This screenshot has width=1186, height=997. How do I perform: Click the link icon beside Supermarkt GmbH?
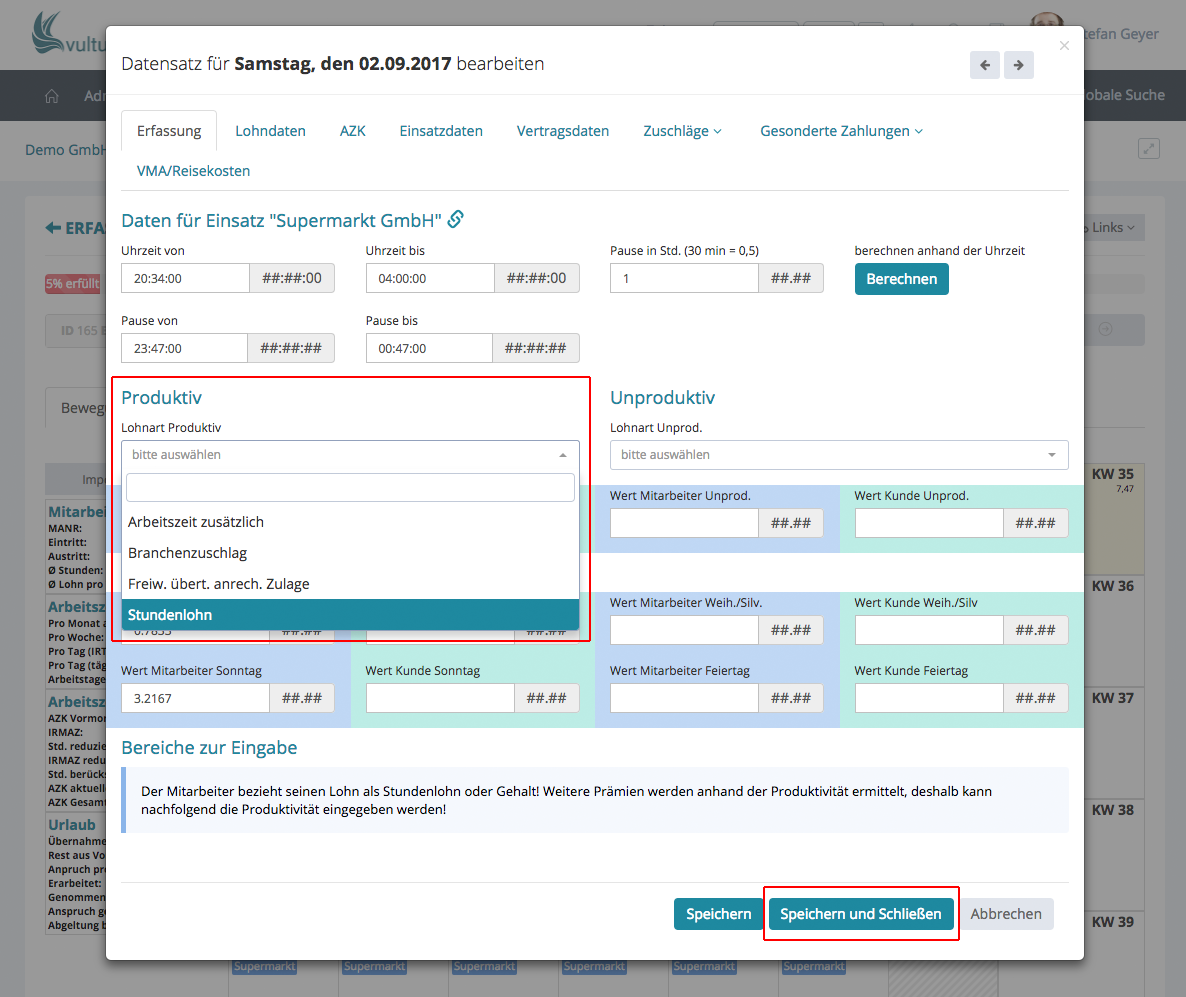click(456, 219)
